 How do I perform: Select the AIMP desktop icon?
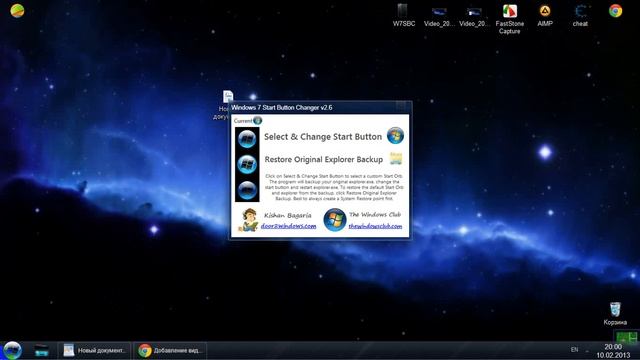click(x=545, y=16)
